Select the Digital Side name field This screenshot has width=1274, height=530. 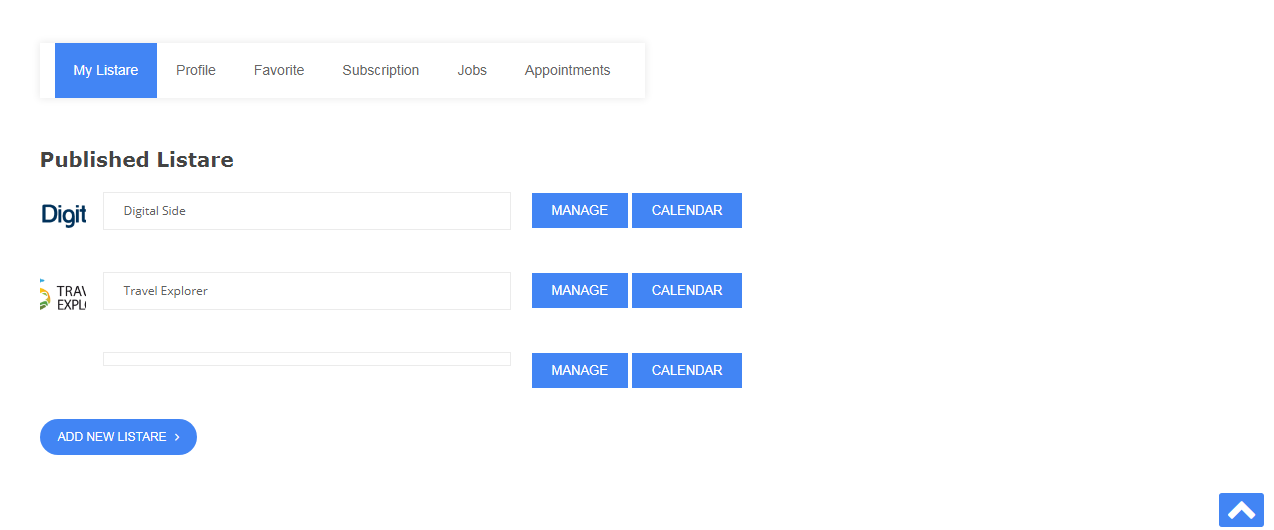307,211
